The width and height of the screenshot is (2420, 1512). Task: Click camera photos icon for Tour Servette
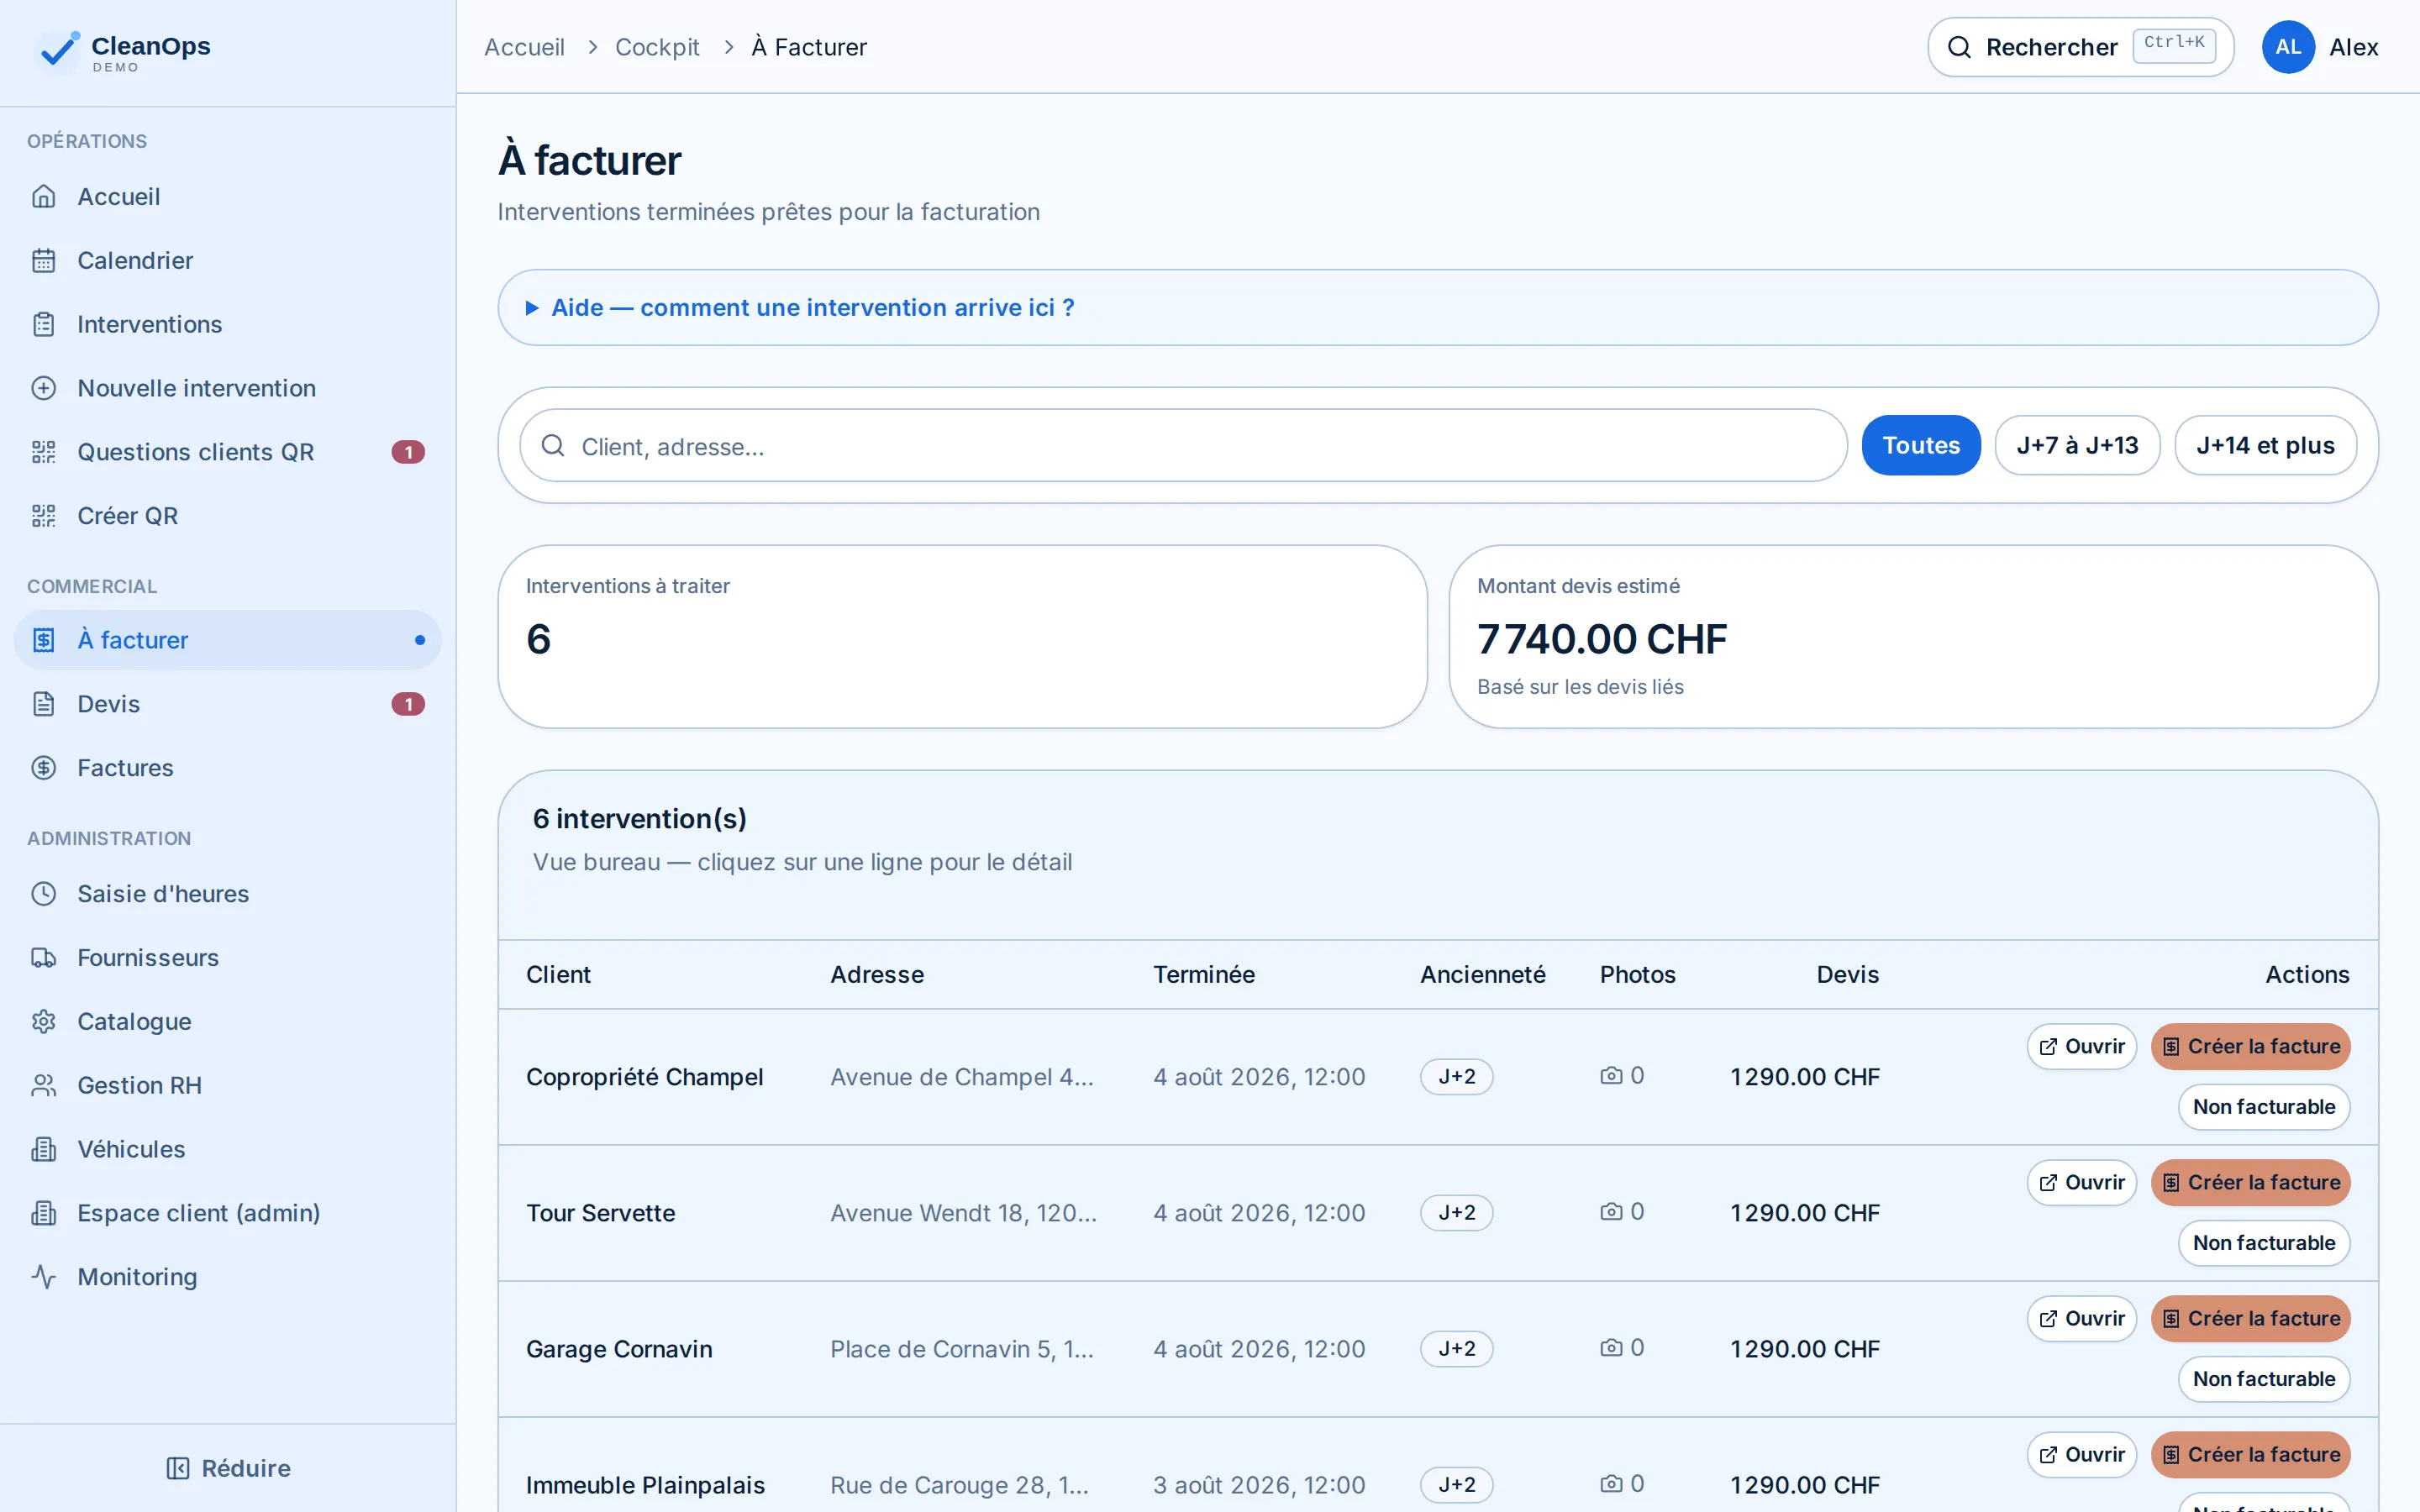pyautogui.click(x=1611, y=1212)
